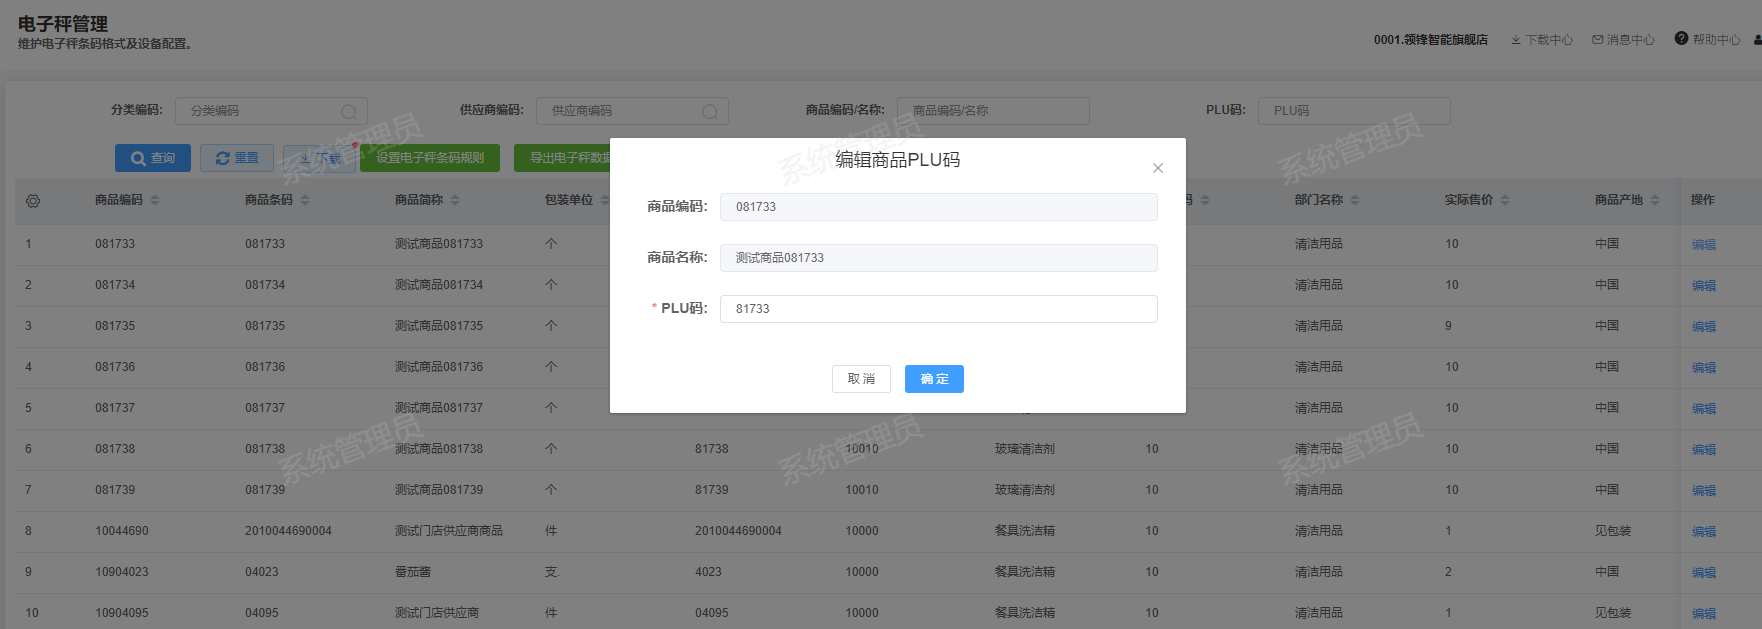Open the 下载中心 download center
The height and width of the screenshot is (629, 1762).
(x=1541, y=40)
